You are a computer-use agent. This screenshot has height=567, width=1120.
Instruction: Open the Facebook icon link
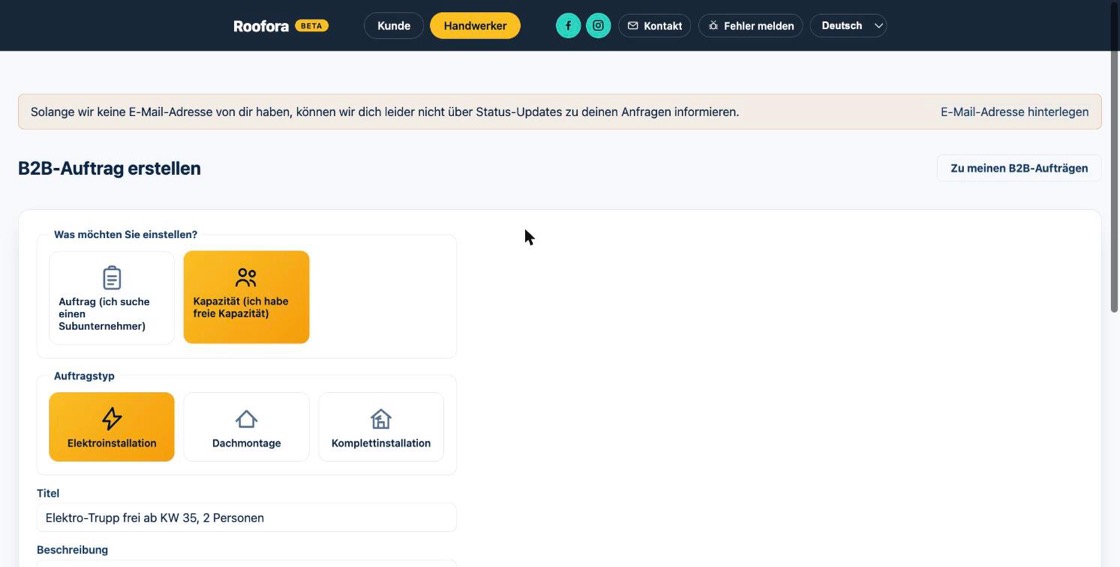[x=568, y=26]
